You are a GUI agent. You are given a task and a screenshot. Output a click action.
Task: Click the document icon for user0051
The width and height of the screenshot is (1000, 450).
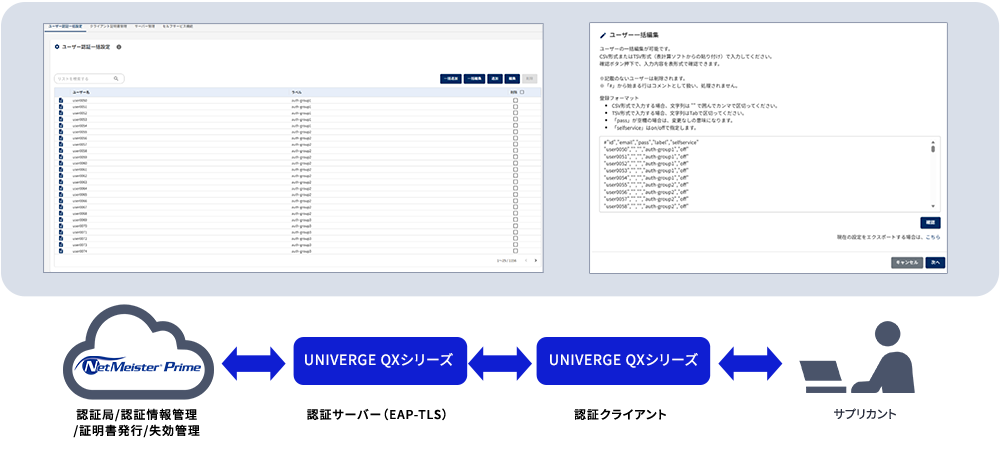coord(61,106)
